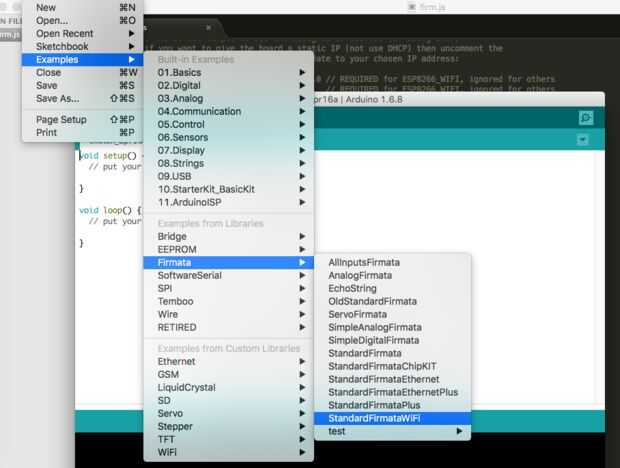Open the StandardFirmataChipKIT example
The width and height of the screenshot is (620, 468).
393,366
